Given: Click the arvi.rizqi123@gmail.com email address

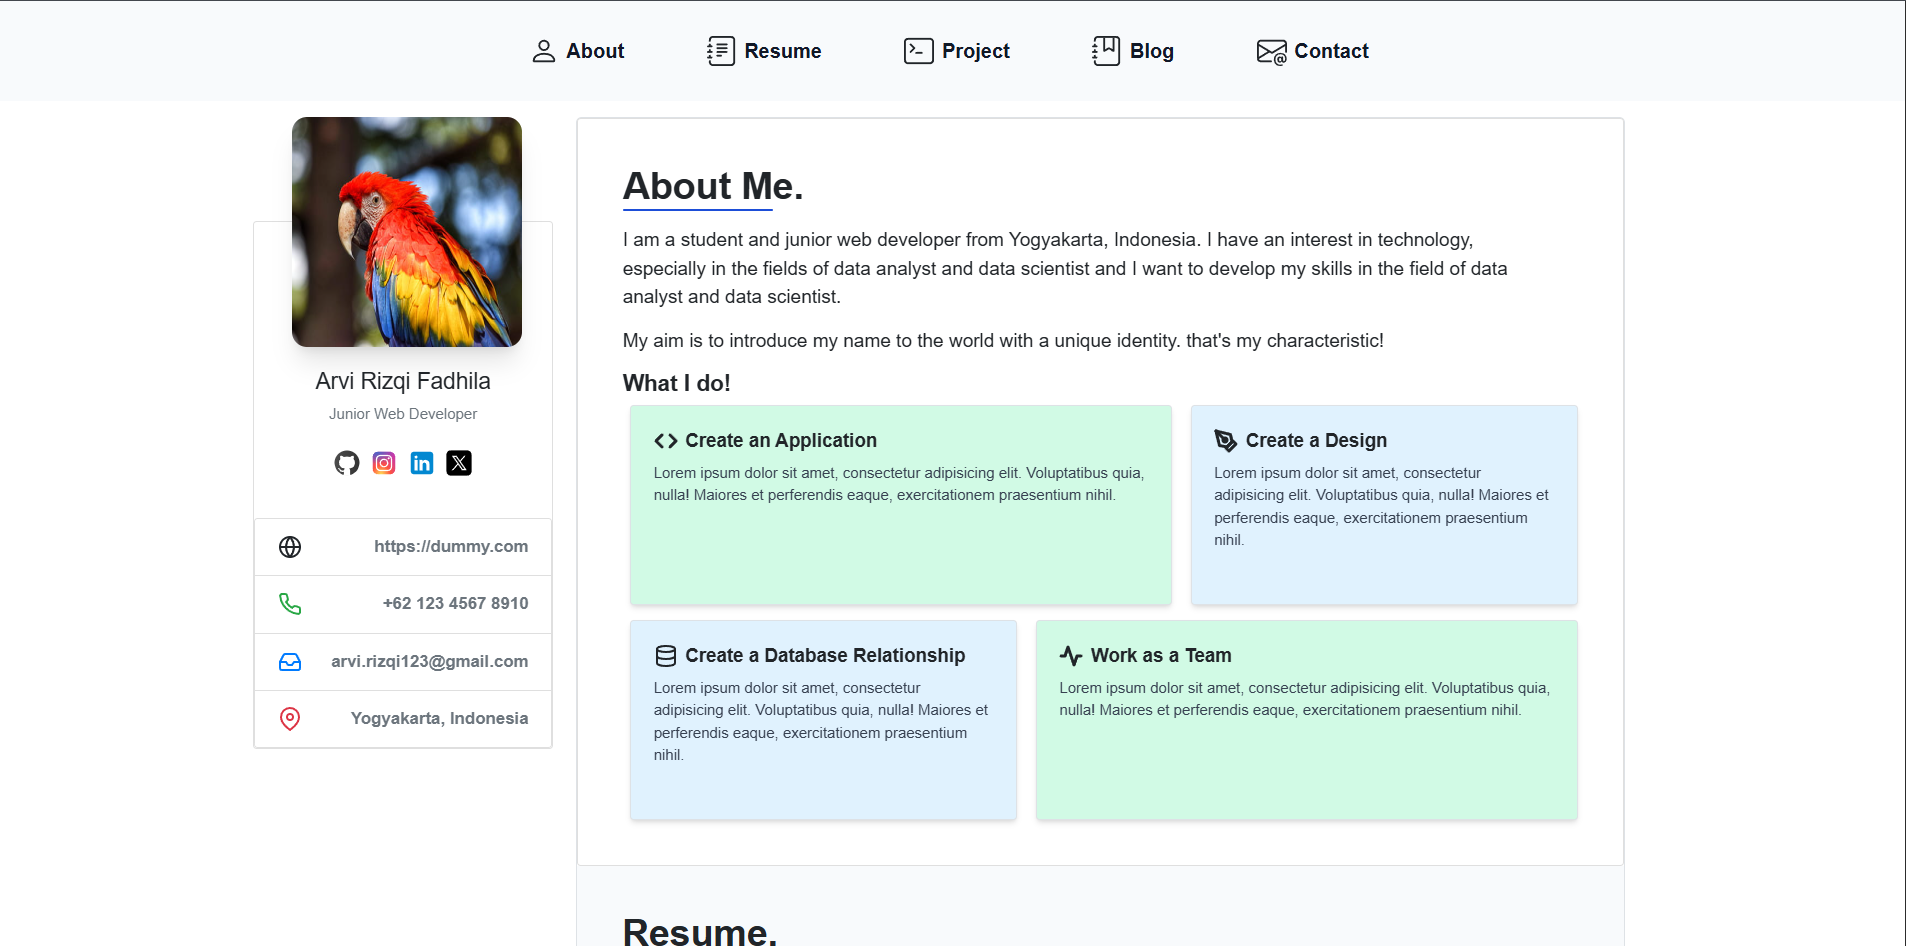Looking at the screenshot, I should pyautogui.click(x=429, y=662).
